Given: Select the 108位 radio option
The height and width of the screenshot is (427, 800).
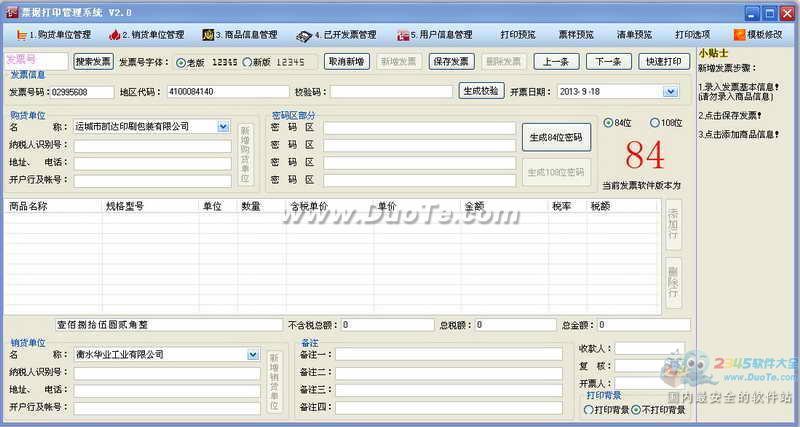Looking at the screenshot, I should pos(655,123).
